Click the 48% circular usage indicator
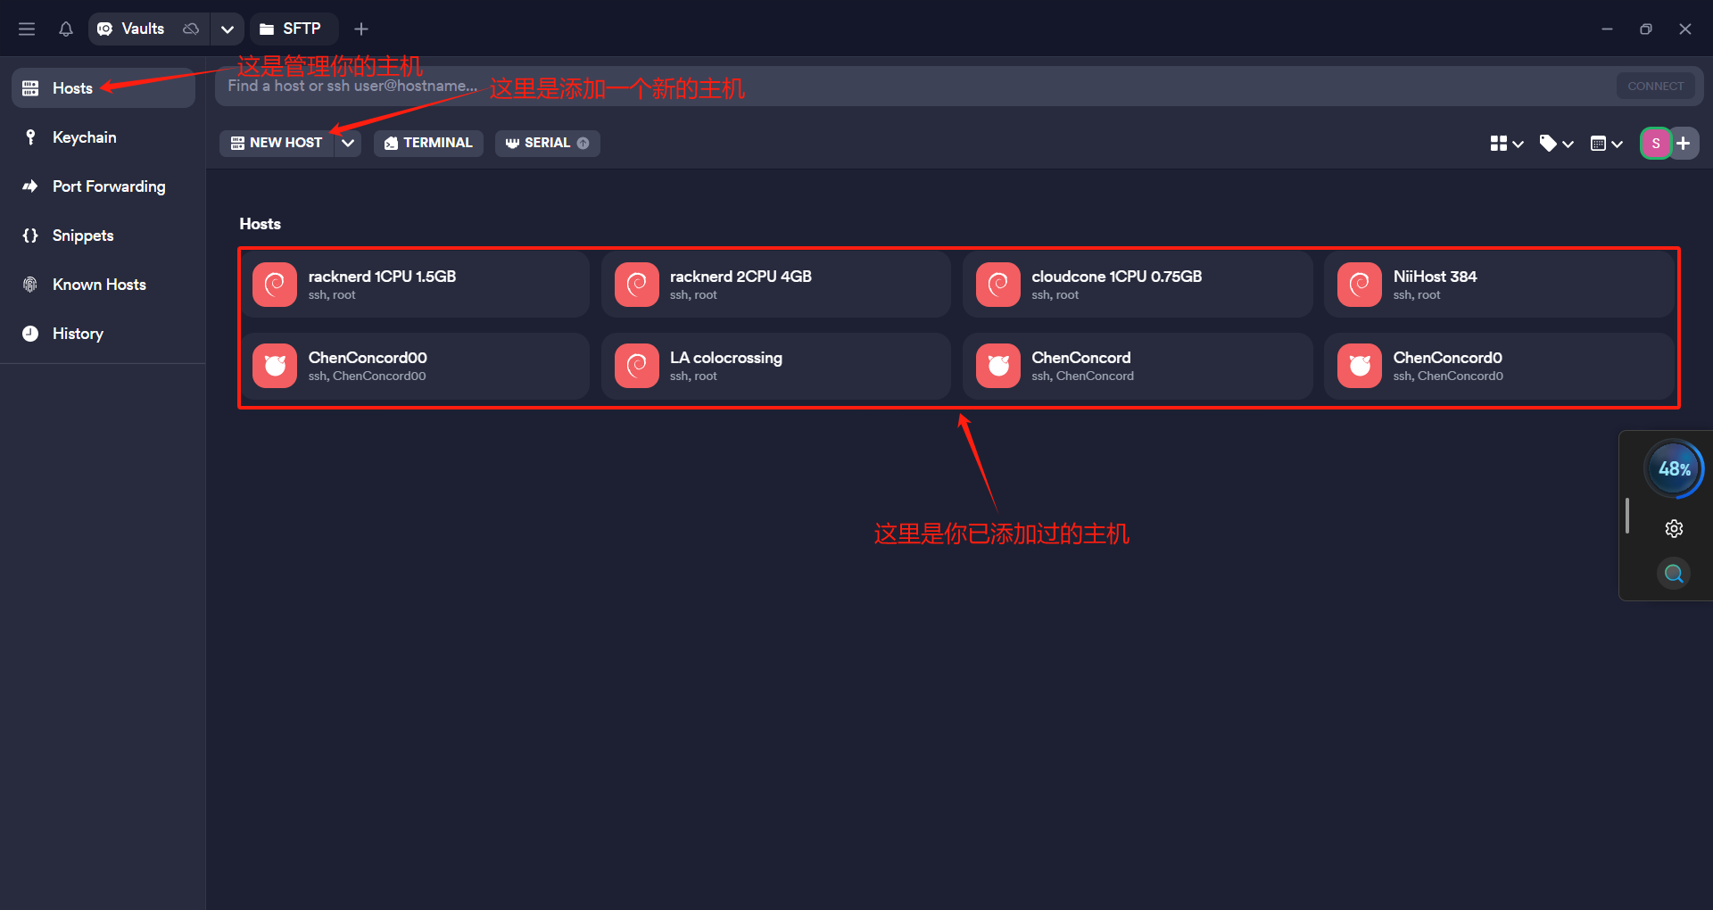Viewport: 1713px width, 910px height. (1673, 469)
